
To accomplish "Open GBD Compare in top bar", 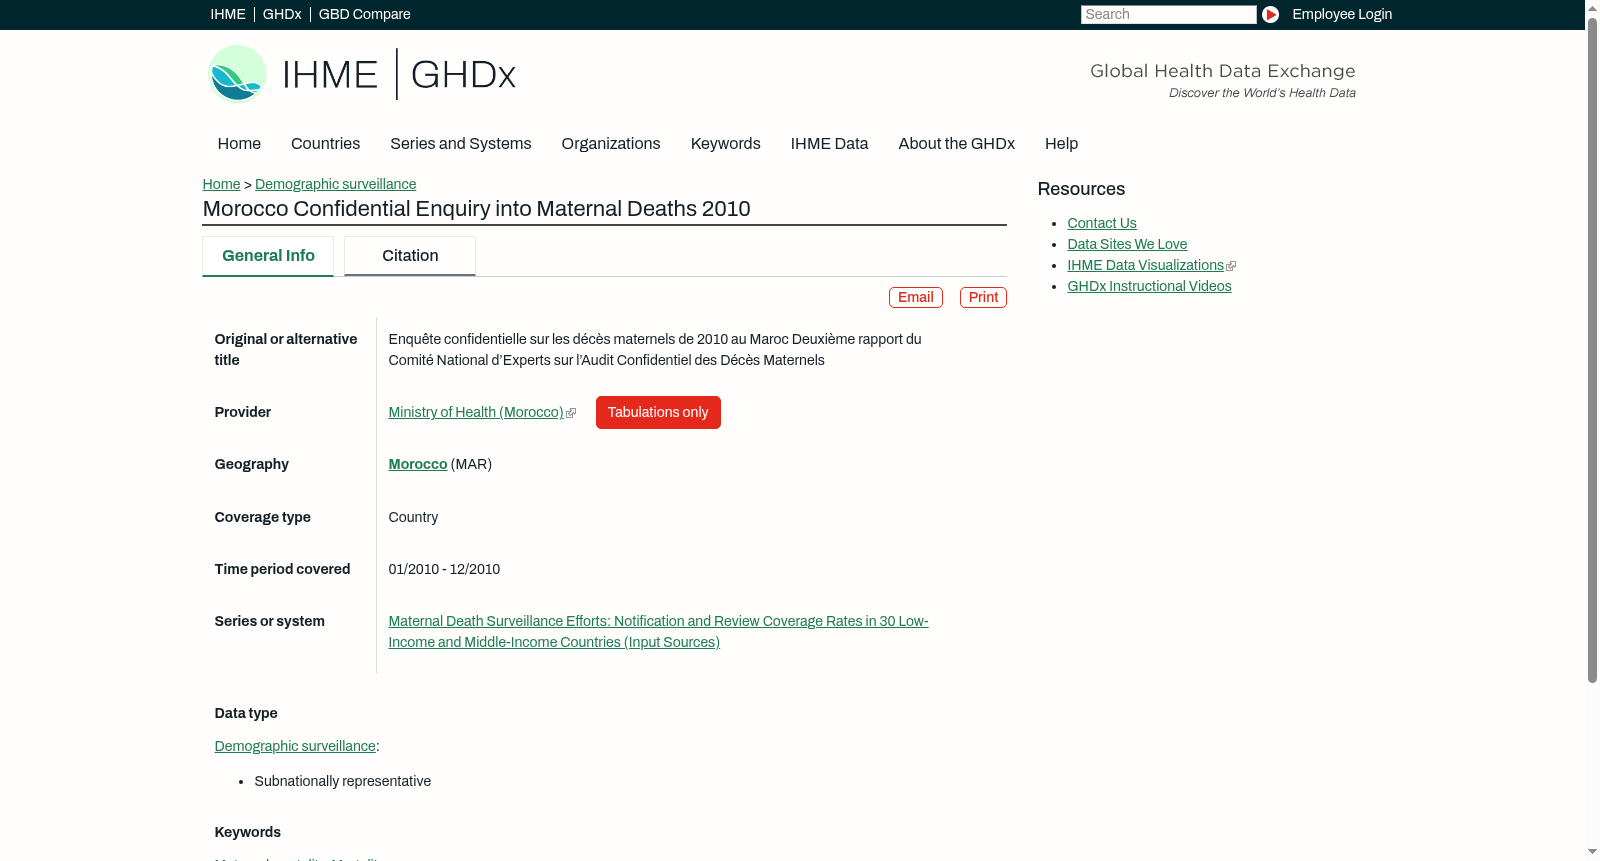I will click(364, 14).
